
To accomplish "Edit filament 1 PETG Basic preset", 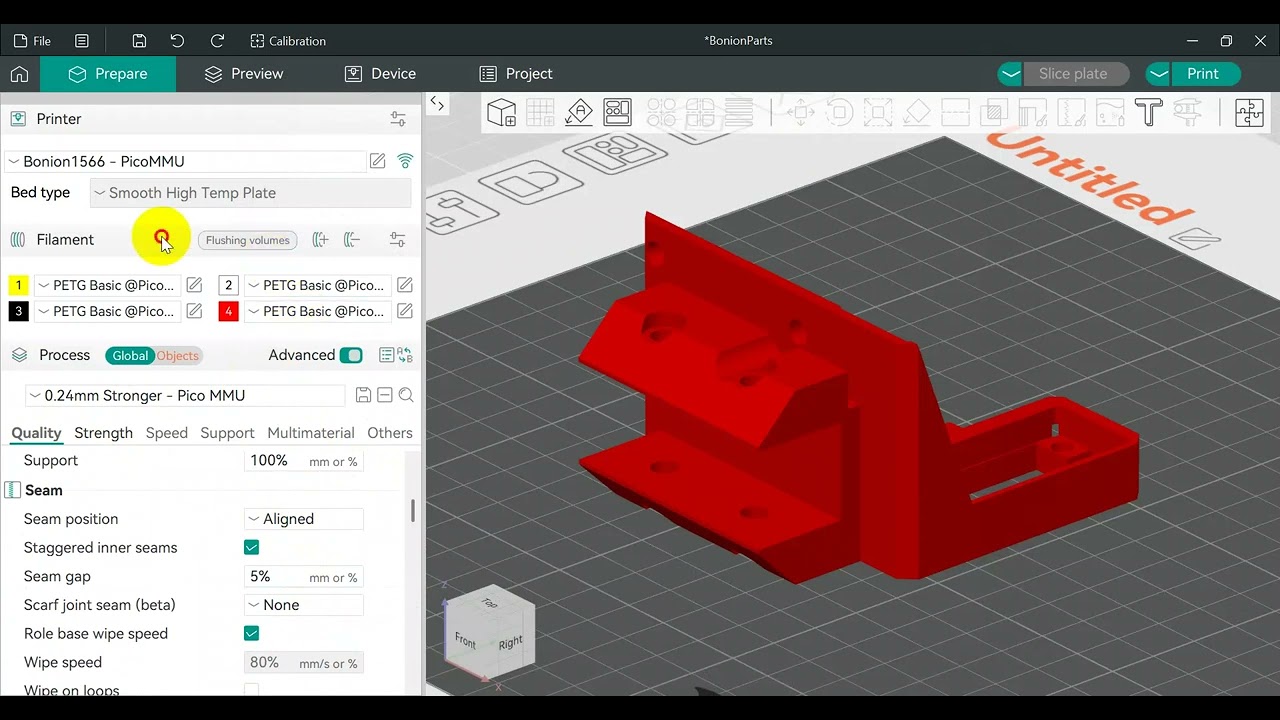I will tap(194, 285).
